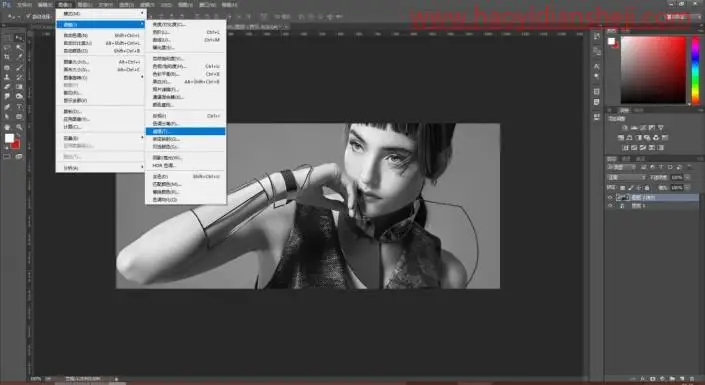Open the Filter menu in menu bar
Screen dimensions: 705x385
(147, 4)
